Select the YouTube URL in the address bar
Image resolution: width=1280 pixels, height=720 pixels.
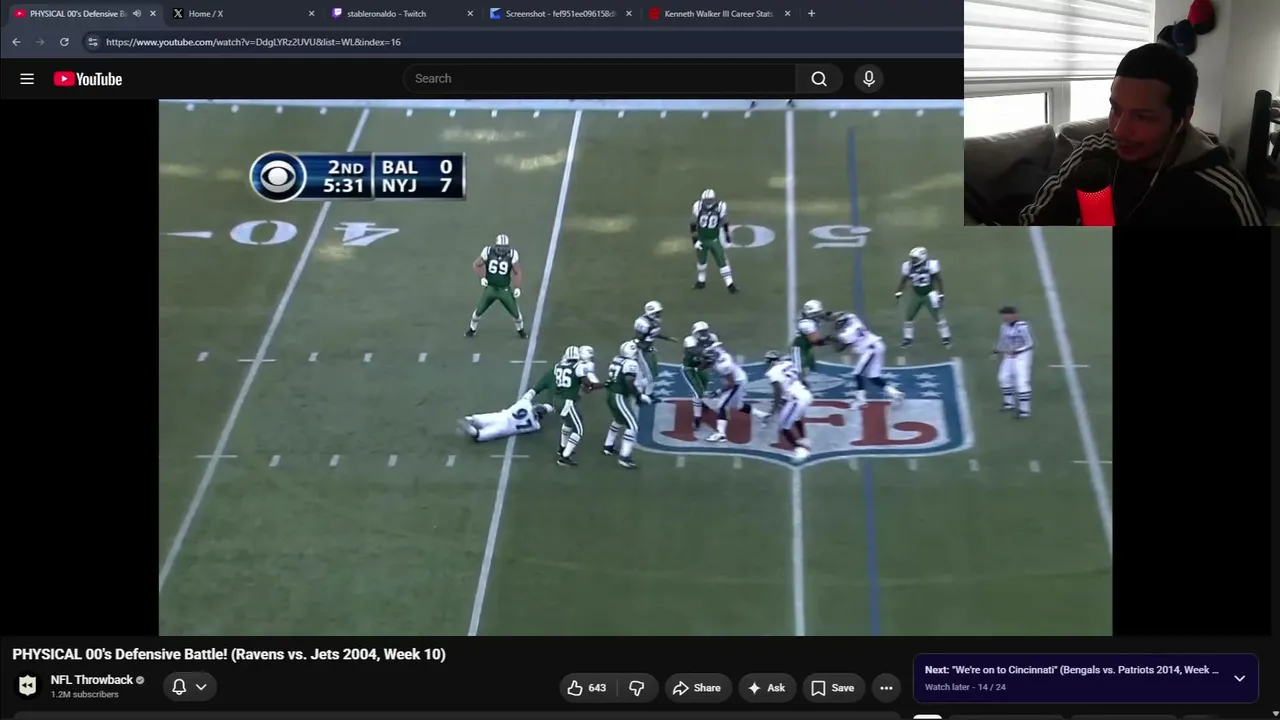tap(253, 42)
